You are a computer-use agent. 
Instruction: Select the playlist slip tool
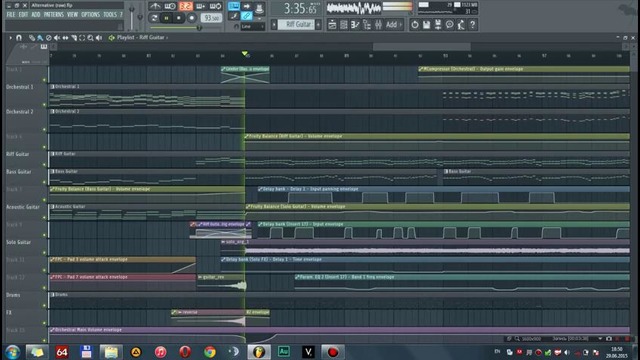pyautogui.click(x=65, y=38)
